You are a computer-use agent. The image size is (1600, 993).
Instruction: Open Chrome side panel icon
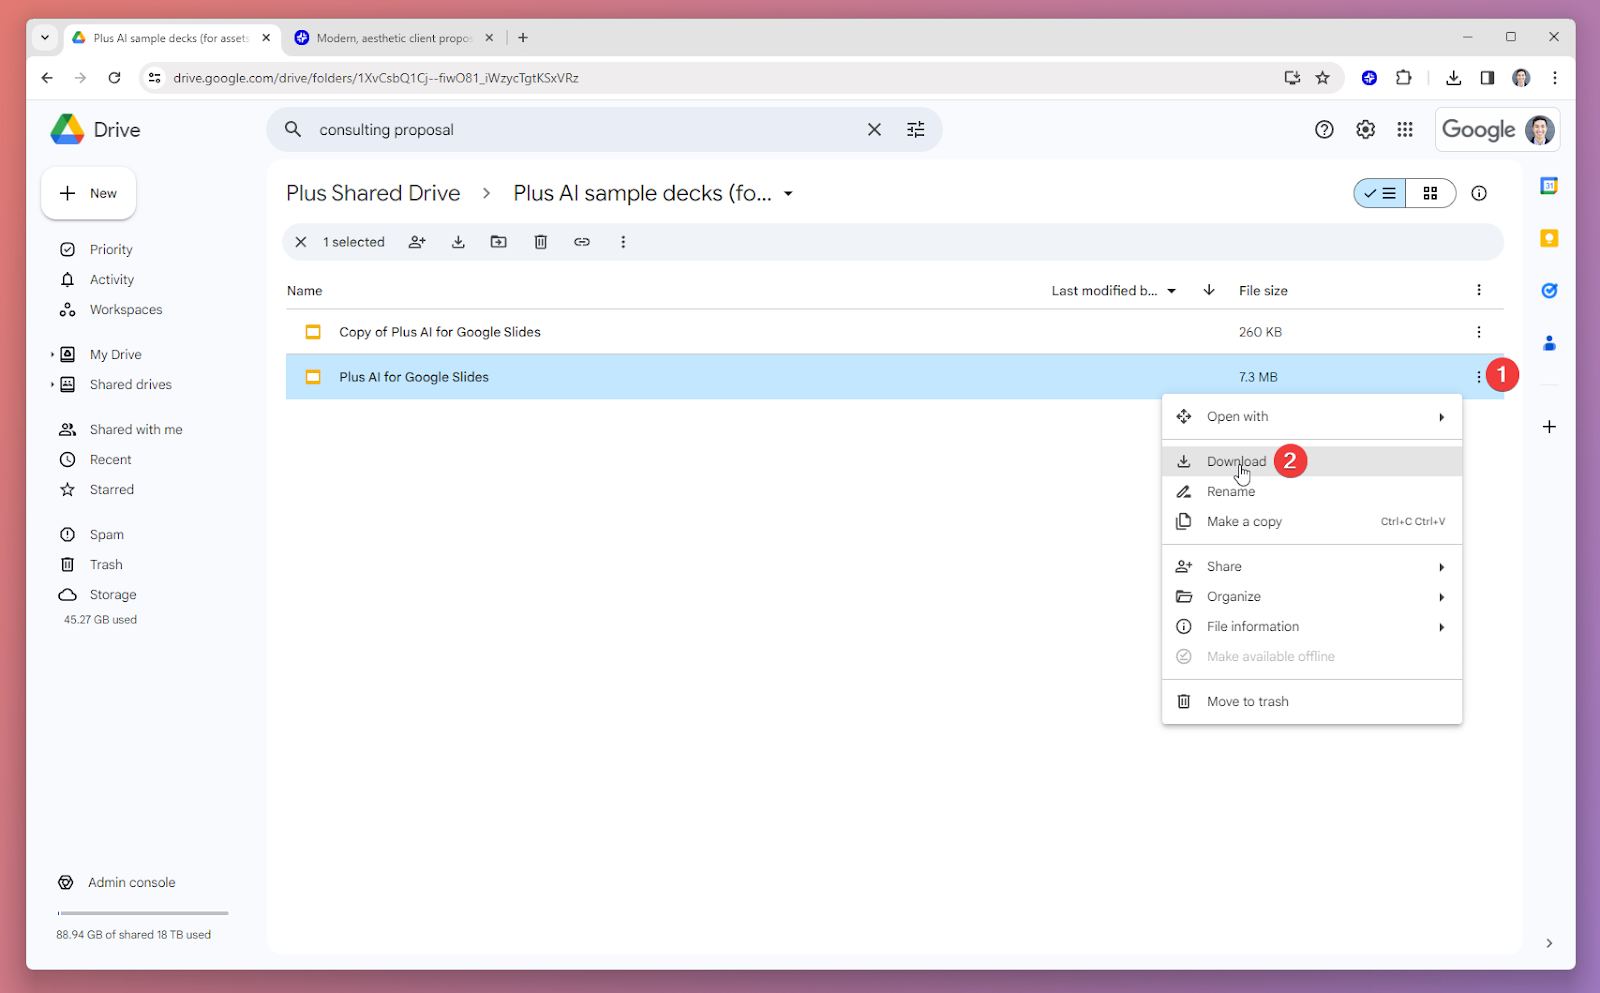pyautogui.click(x=1488, y=78)
